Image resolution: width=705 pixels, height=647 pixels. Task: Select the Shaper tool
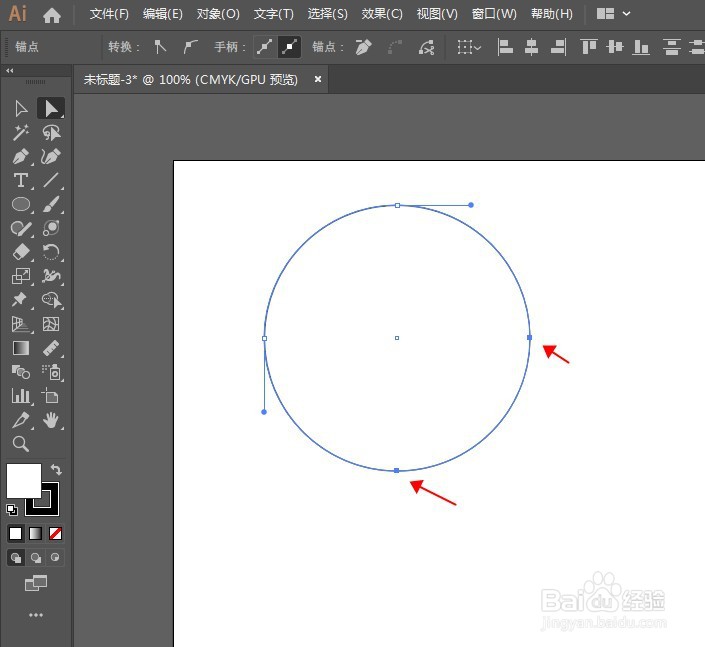coord(21,228)
